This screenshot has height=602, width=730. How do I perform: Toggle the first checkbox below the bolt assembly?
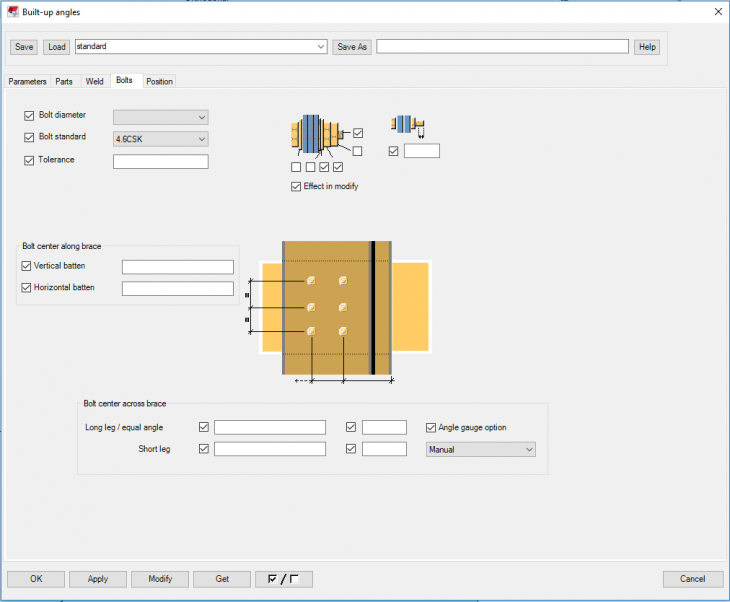pos(296,167)
